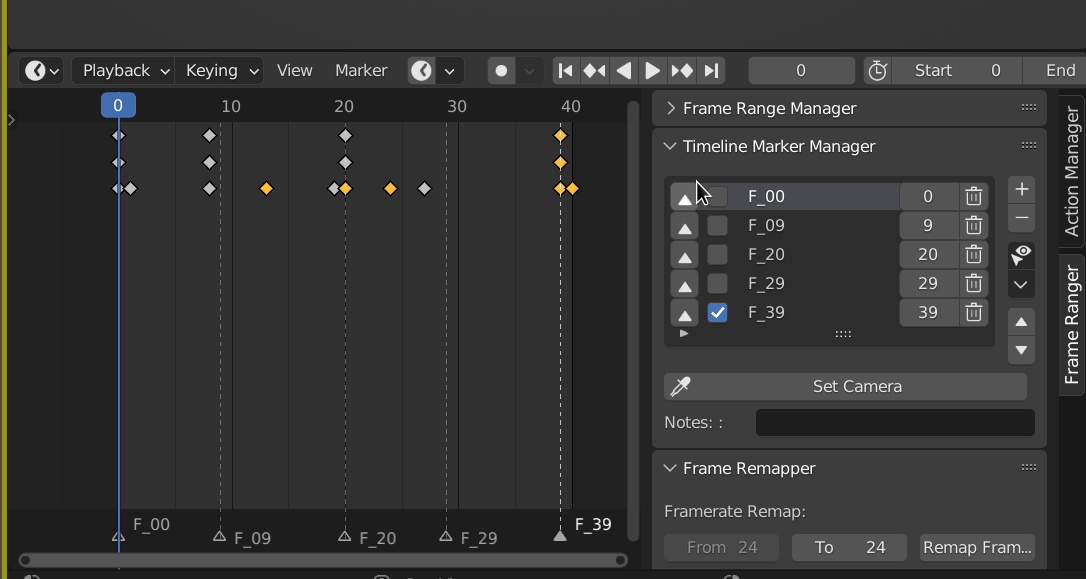This screenshot has width=1086, height=579.
Task: Click the stopwatch icon beside the Start field
Action: (878, 70)
